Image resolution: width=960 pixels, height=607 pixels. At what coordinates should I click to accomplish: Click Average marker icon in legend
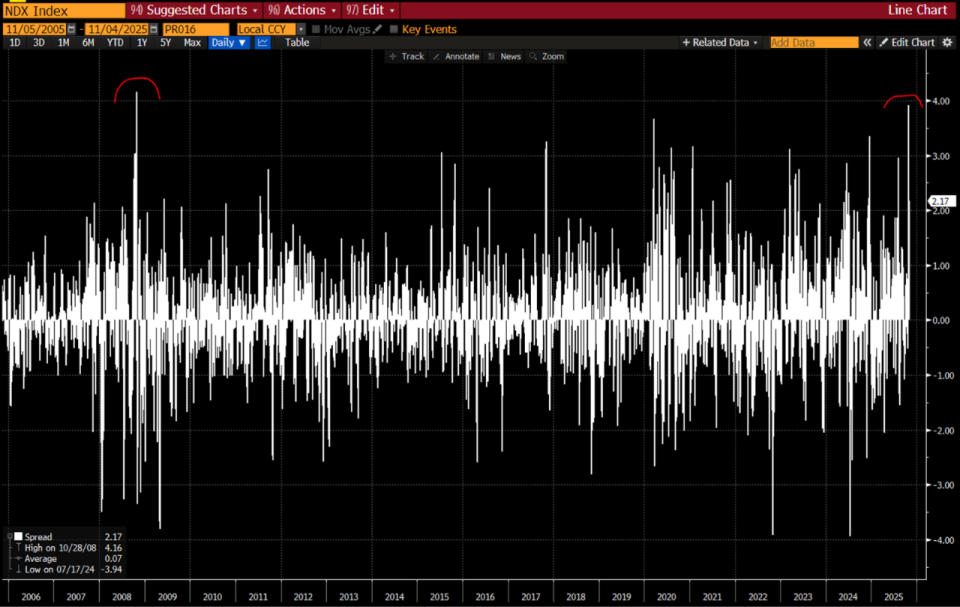pyautogui.click(x=18, y=559)
